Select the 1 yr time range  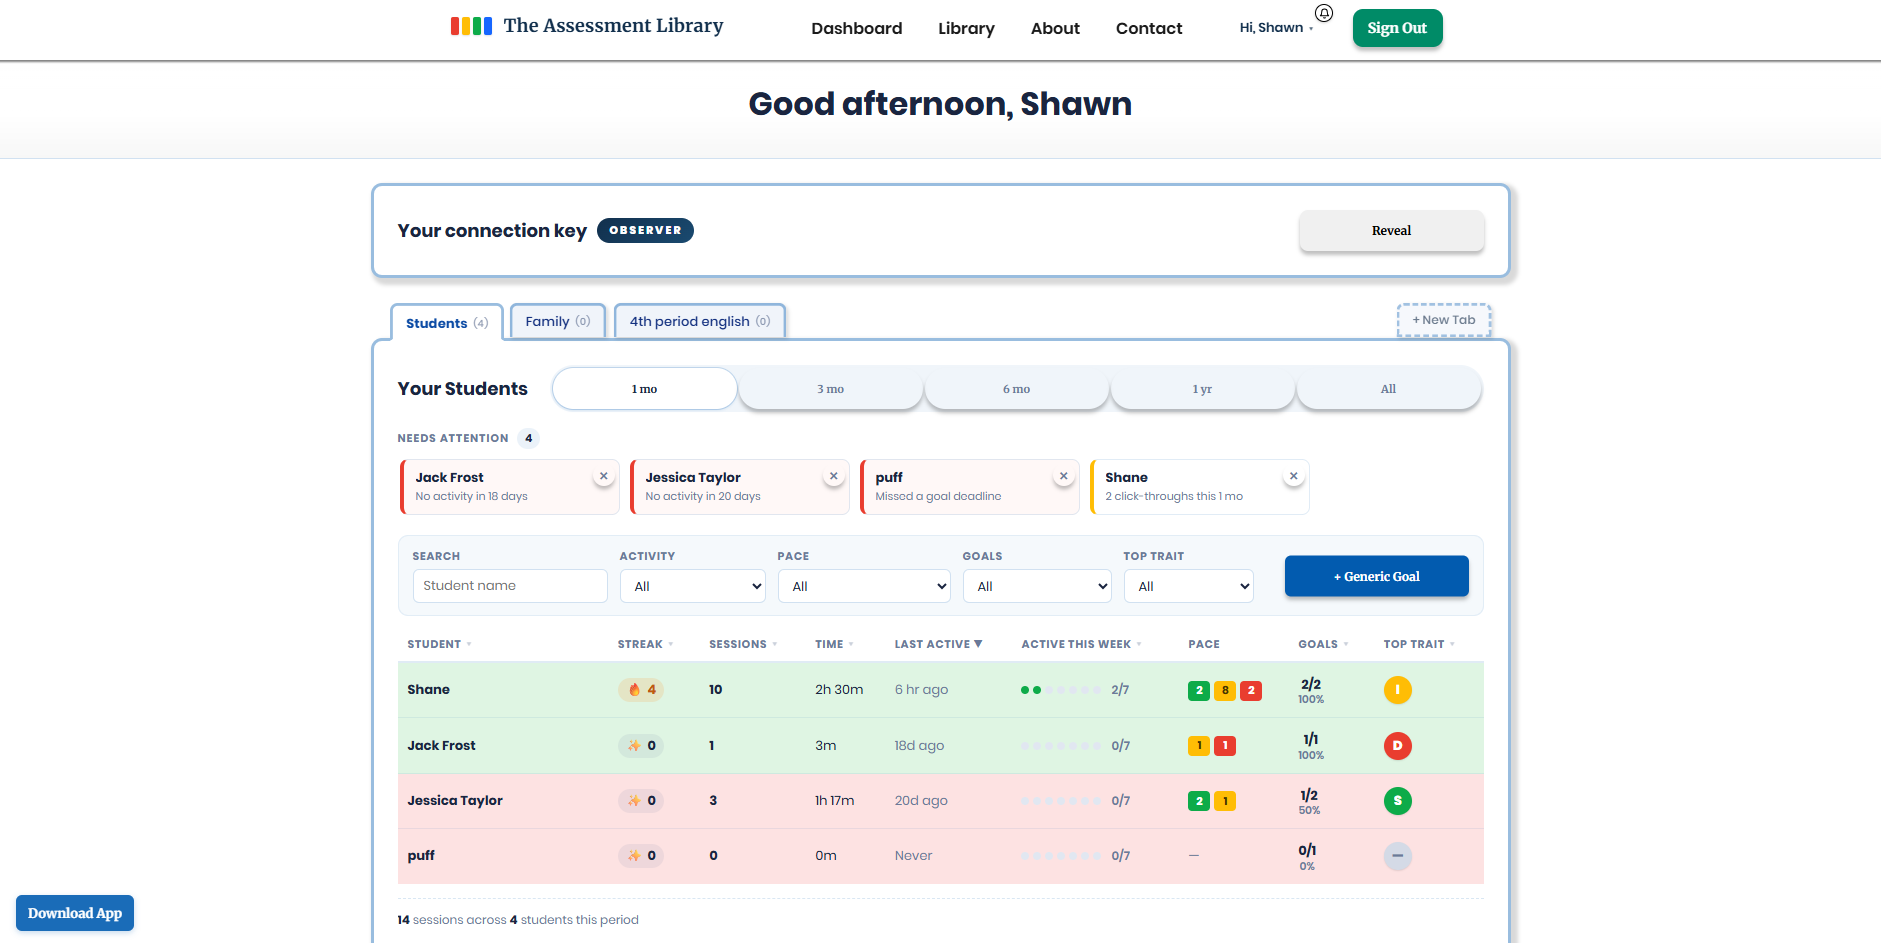point(1203,389)
